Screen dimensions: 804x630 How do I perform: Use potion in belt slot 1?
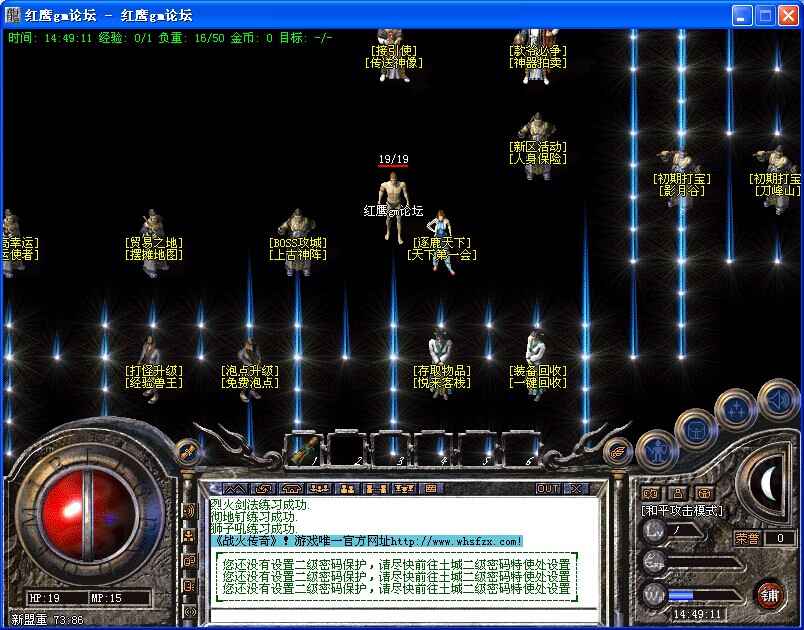pyautogui.click(x=309, y=447)
